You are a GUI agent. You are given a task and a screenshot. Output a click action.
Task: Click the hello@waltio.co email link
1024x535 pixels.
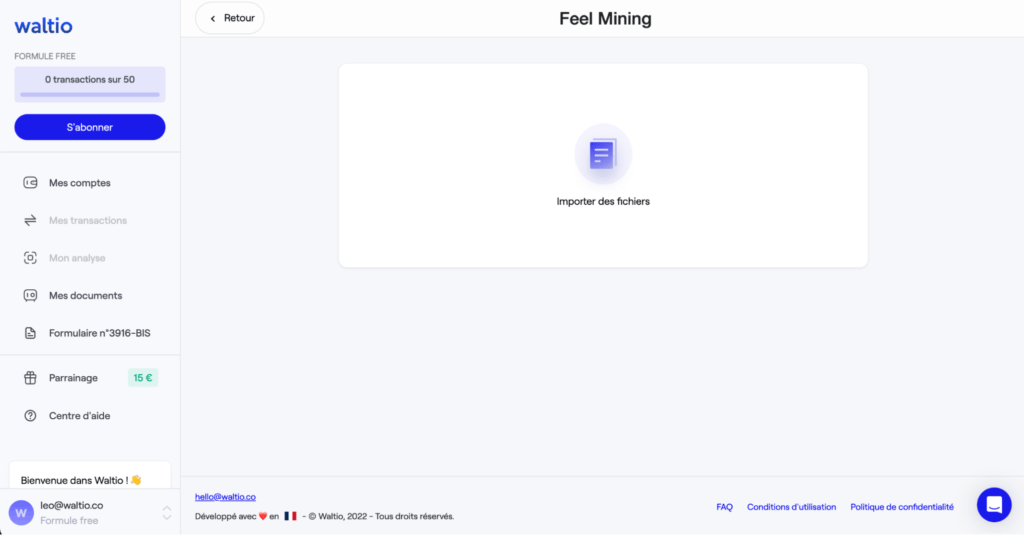coord(225,497)
